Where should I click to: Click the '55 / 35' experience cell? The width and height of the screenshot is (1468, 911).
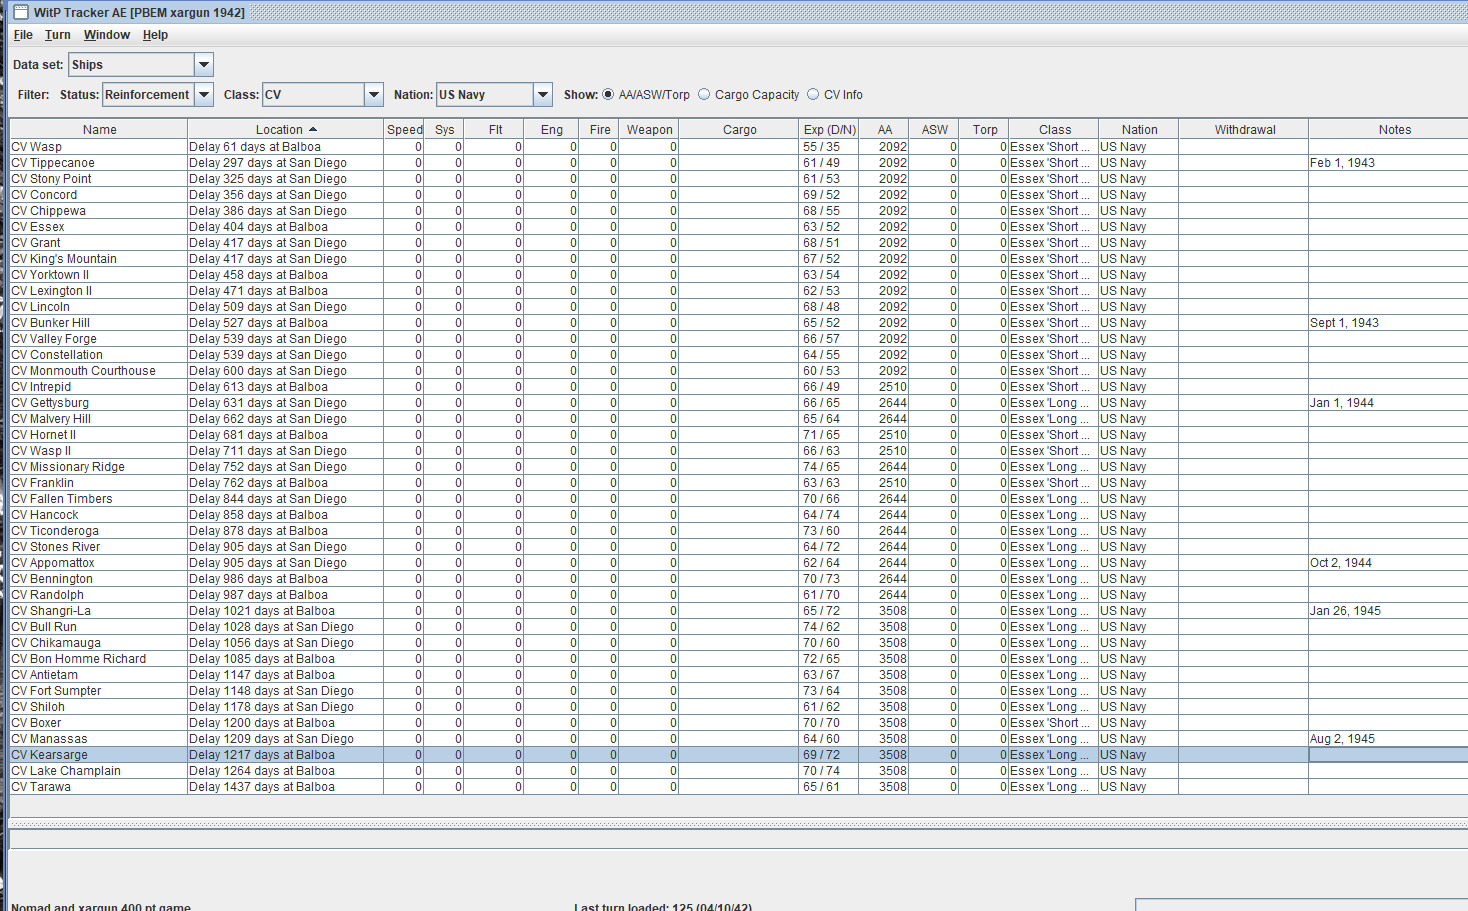tap(829, 147)
